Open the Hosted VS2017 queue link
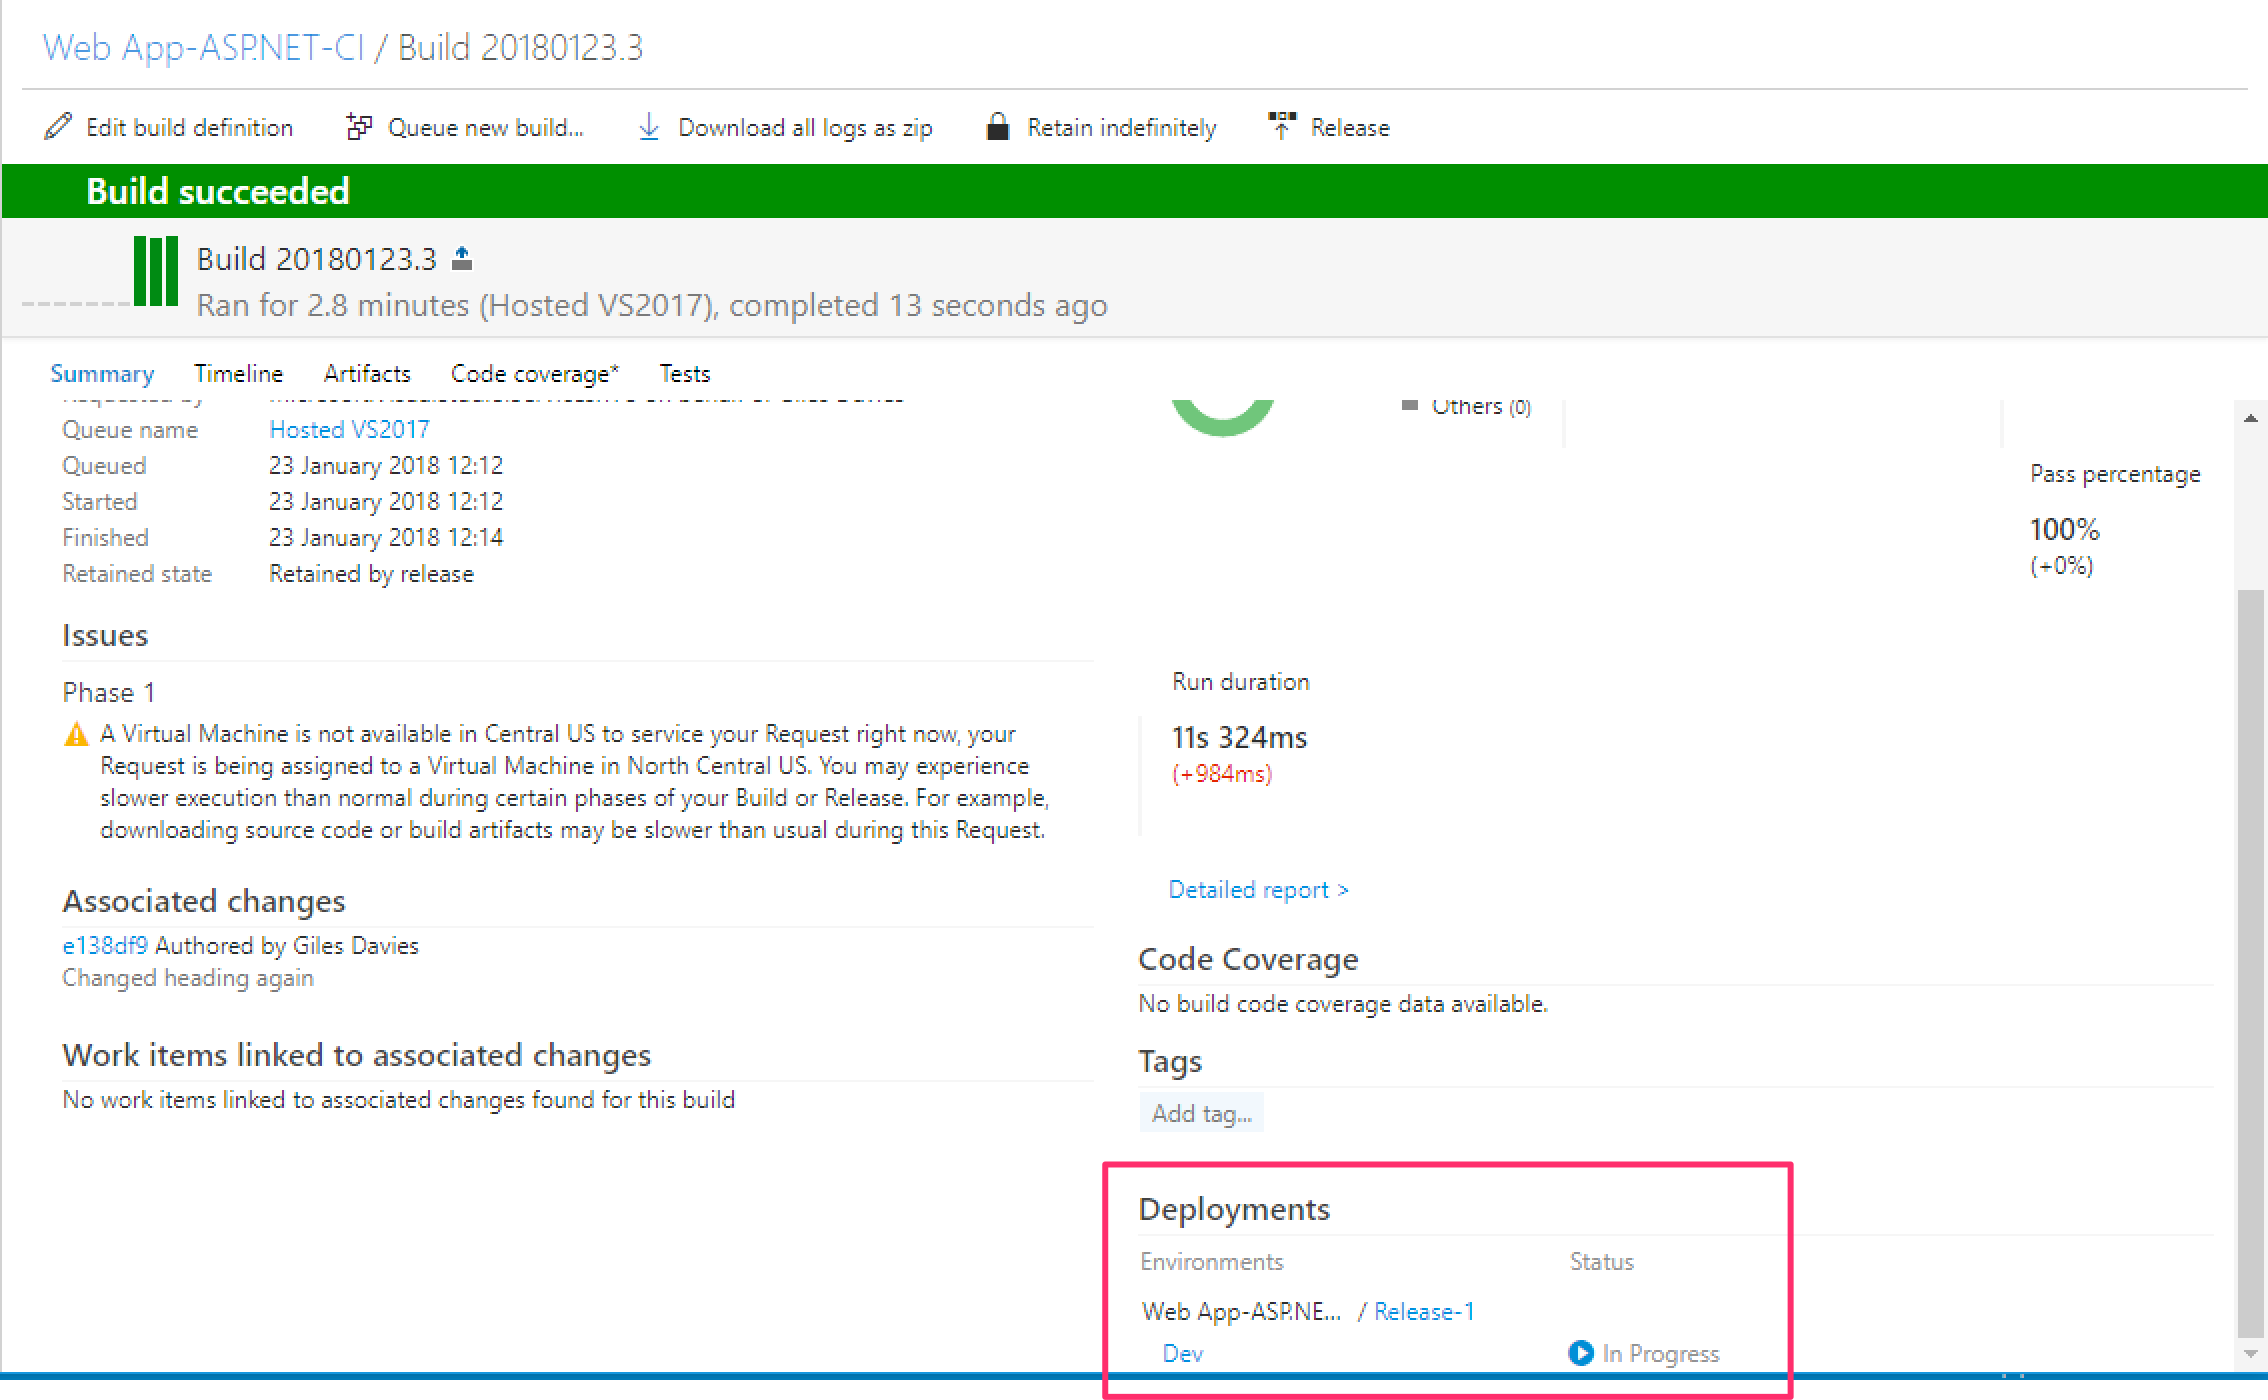2268x1400 pixels. tap(349, 430)
